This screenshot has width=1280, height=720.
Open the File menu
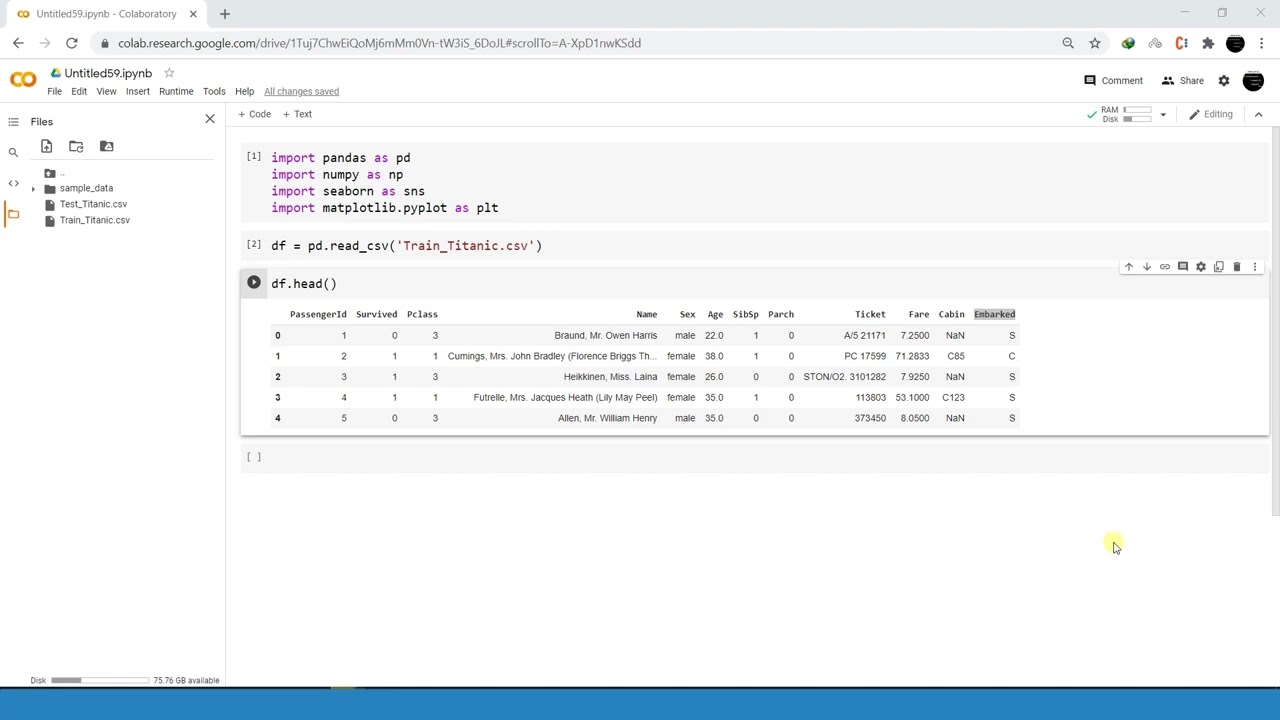point(54,91)
